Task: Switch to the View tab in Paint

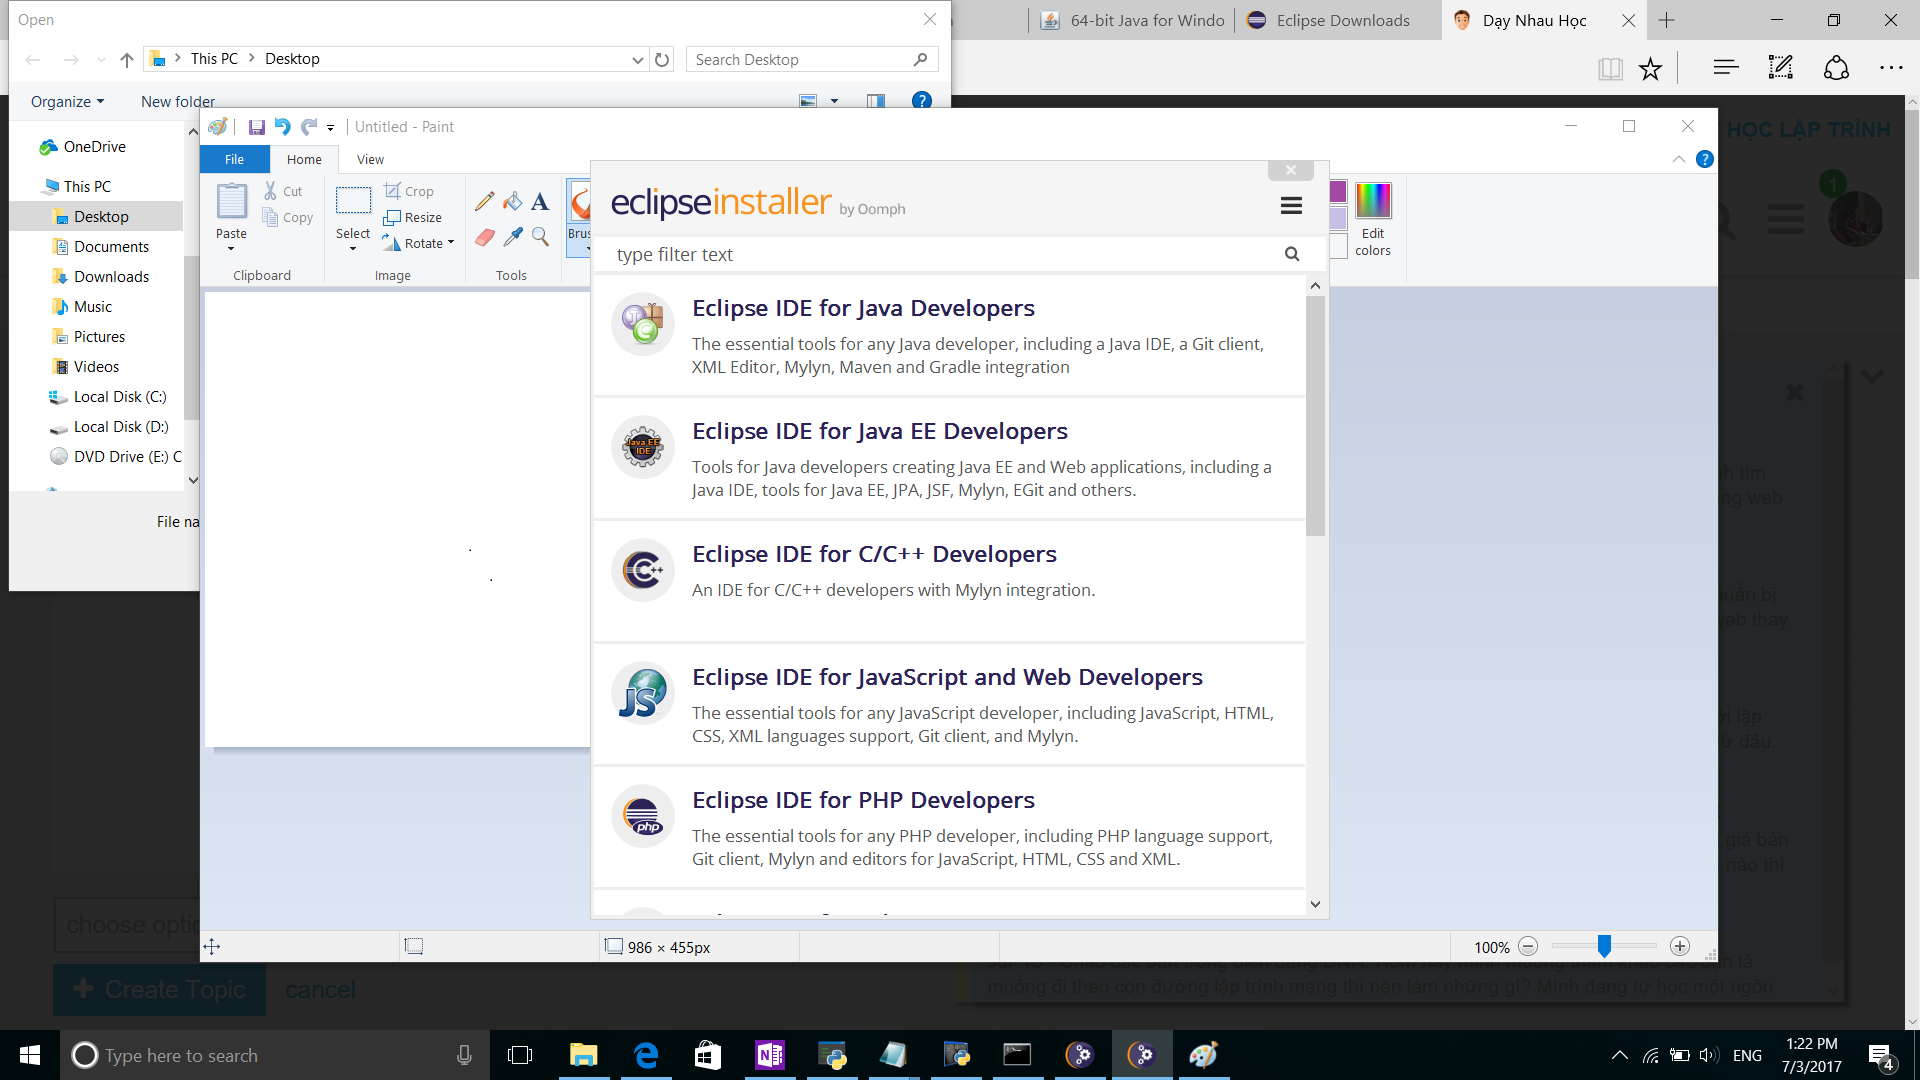Action: (370, 159)
